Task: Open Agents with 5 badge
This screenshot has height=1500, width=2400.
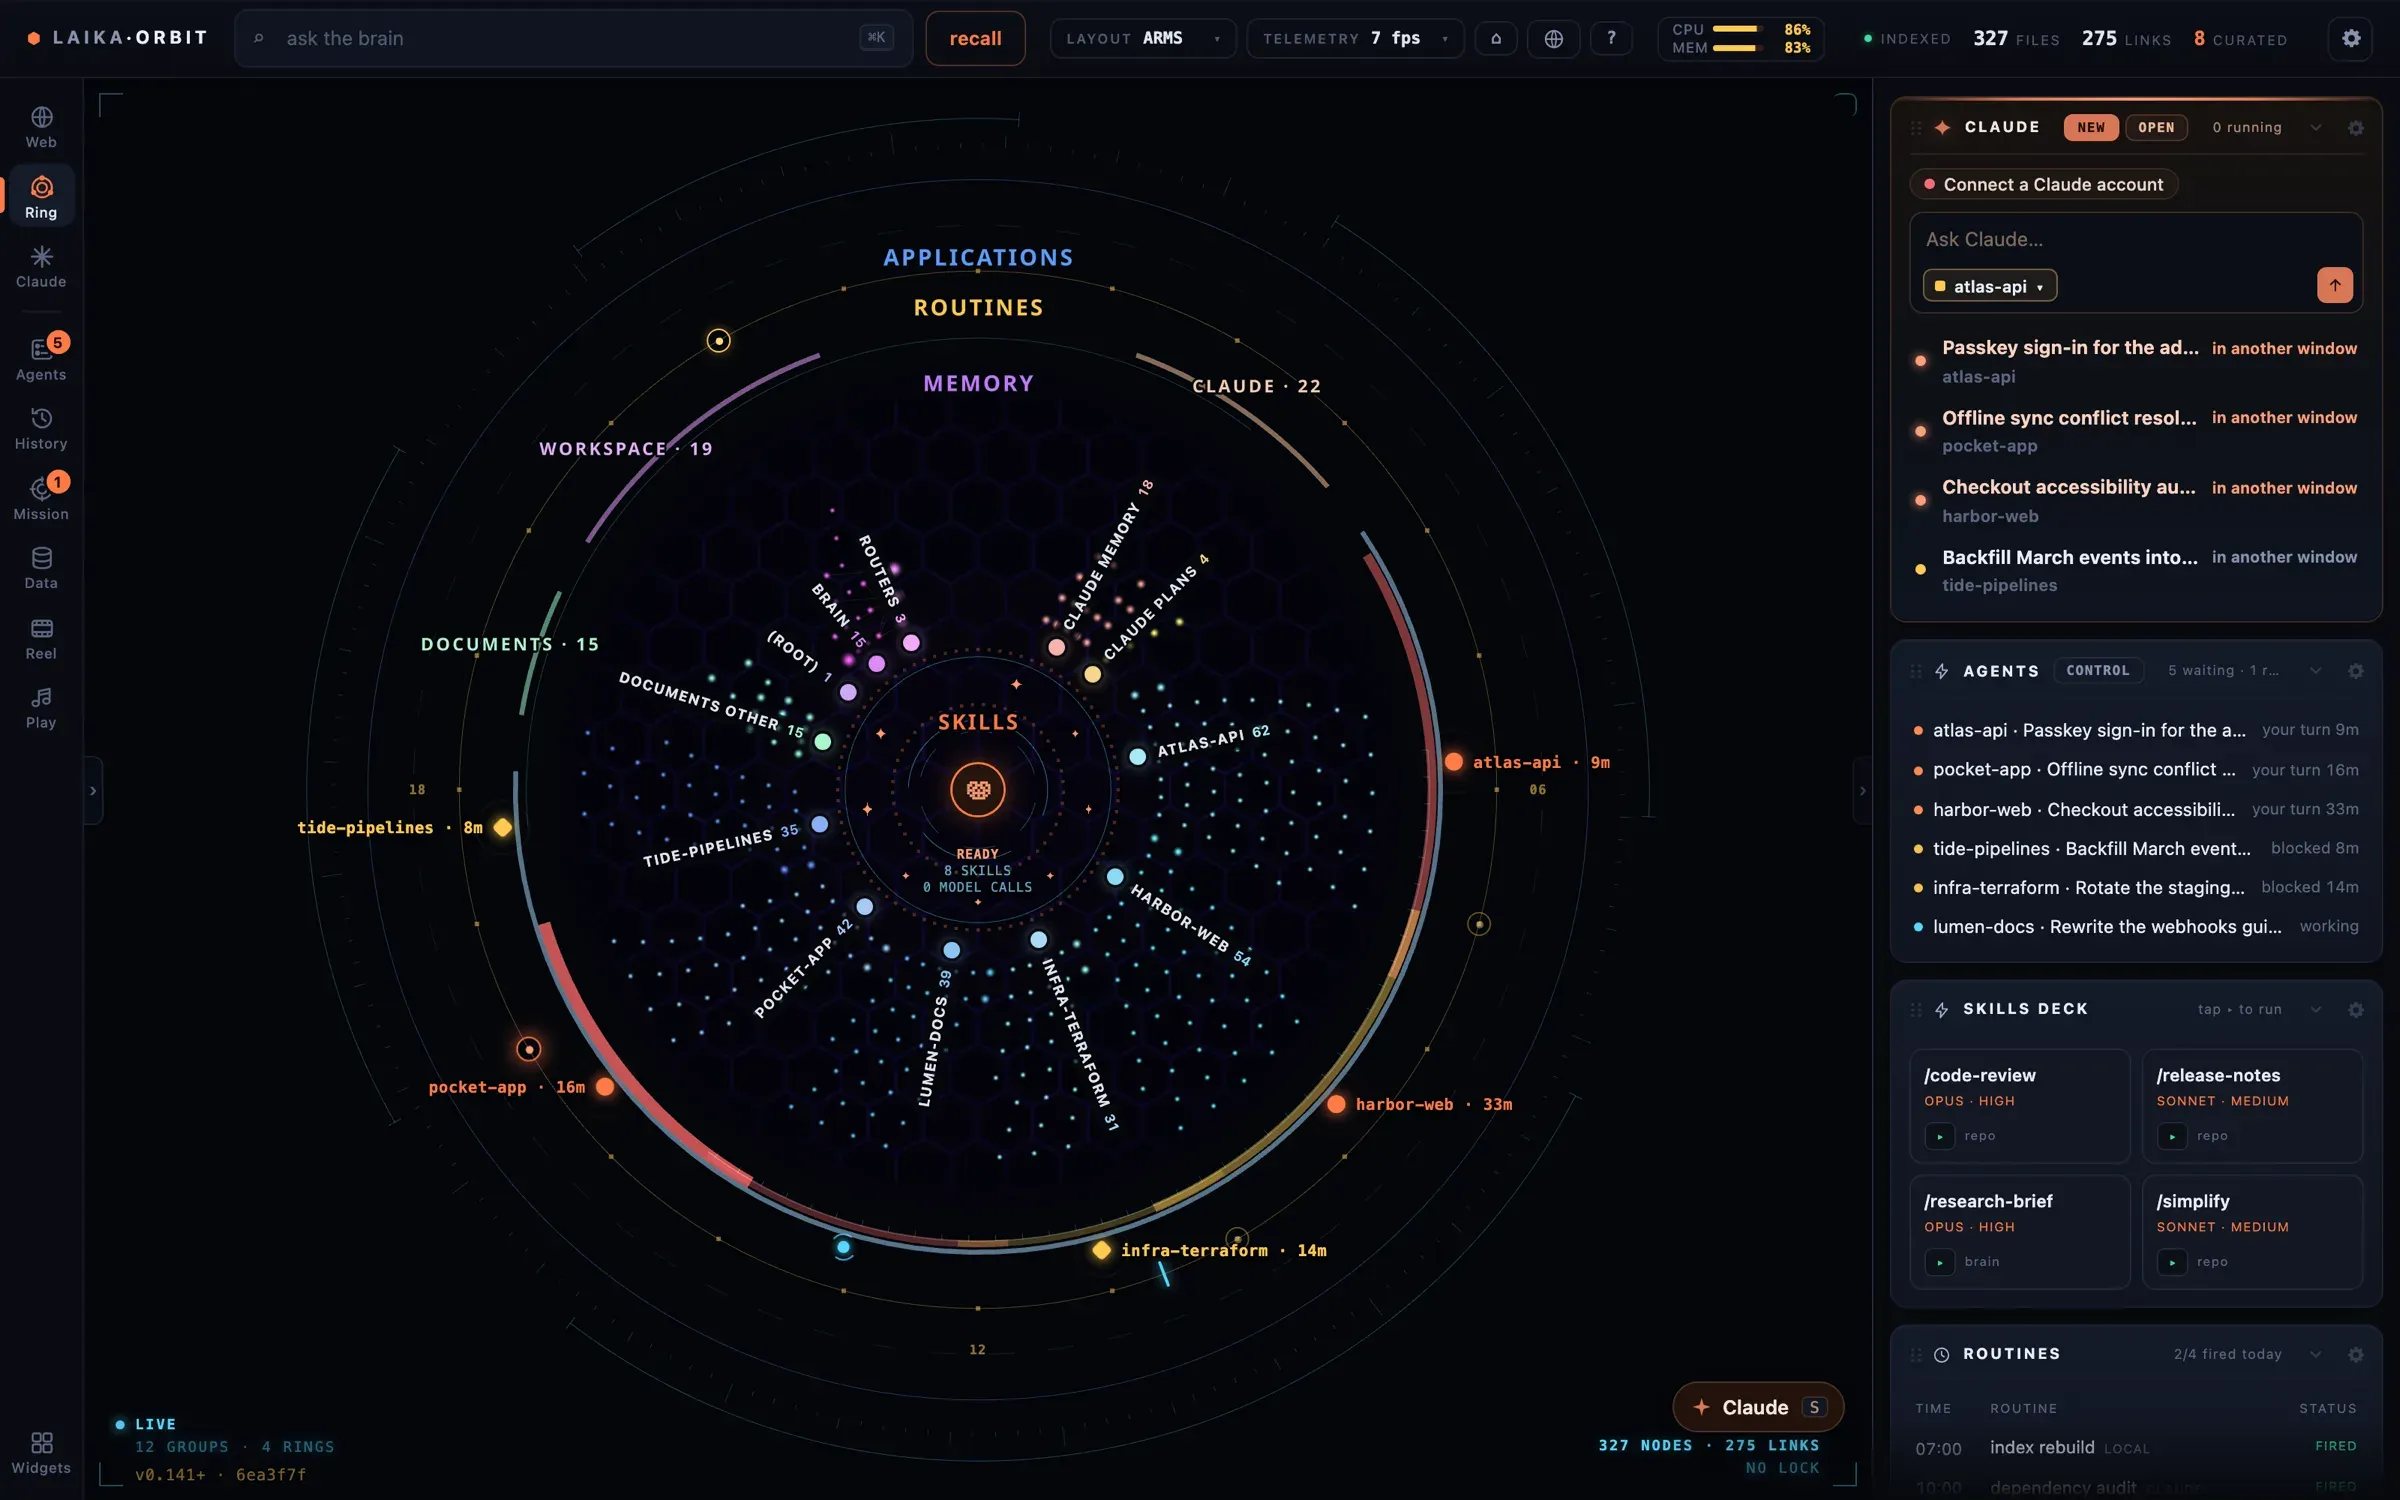Action: pyautogui.click(x=41, y=358)
